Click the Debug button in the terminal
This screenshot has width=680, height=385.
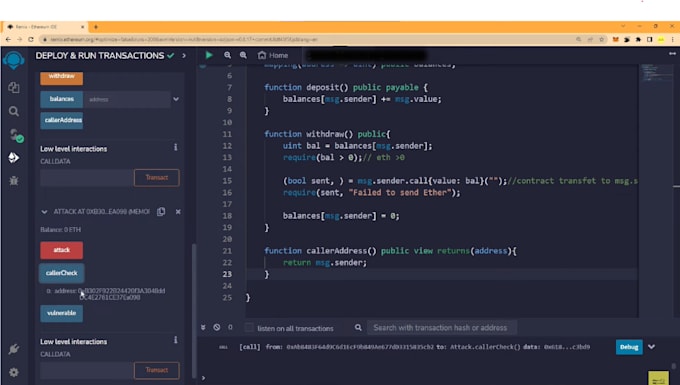pyautogui.click(x=629, y=347)
